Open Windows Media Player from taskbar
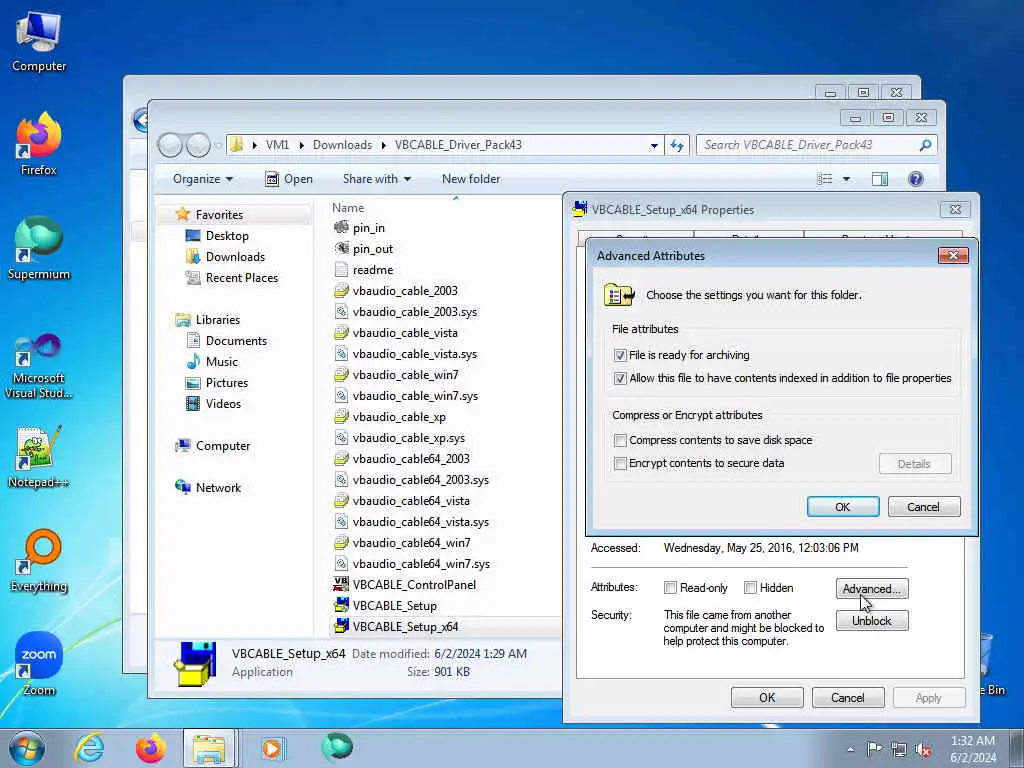The image size is (1024, 768). coord(272,748)
